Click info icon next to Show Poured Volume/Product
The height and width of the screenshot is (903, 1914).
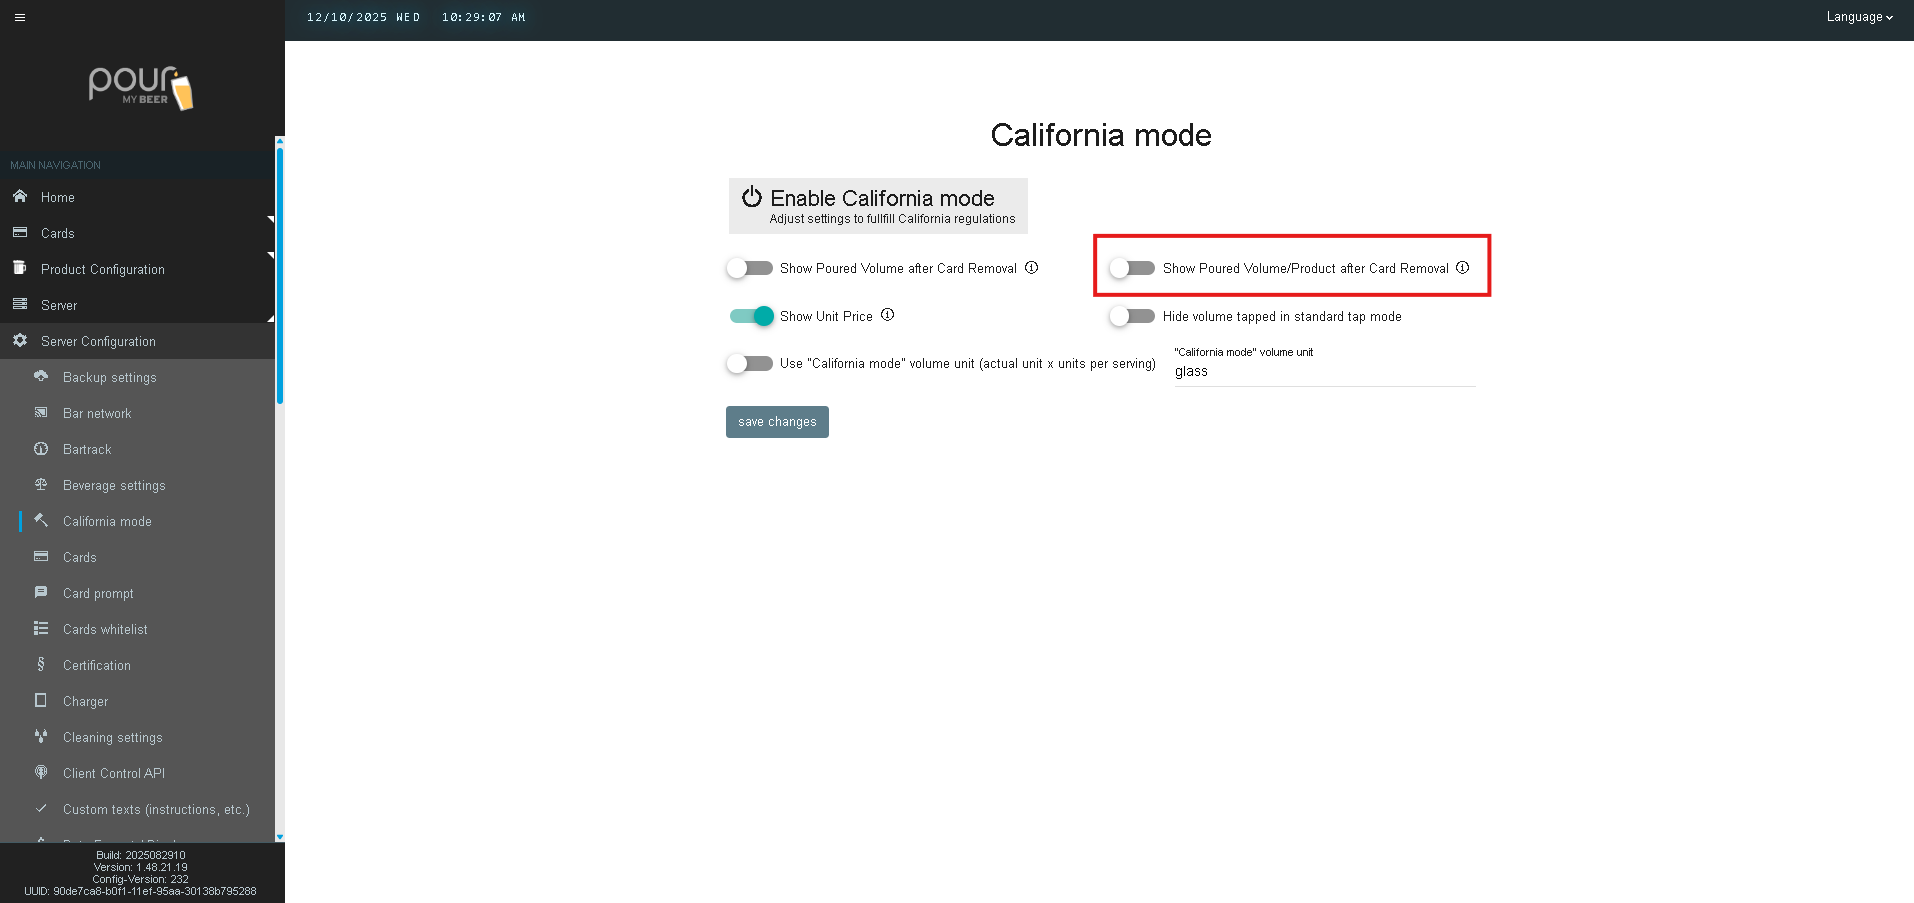pyautogui.click(x=1462, y=268)
